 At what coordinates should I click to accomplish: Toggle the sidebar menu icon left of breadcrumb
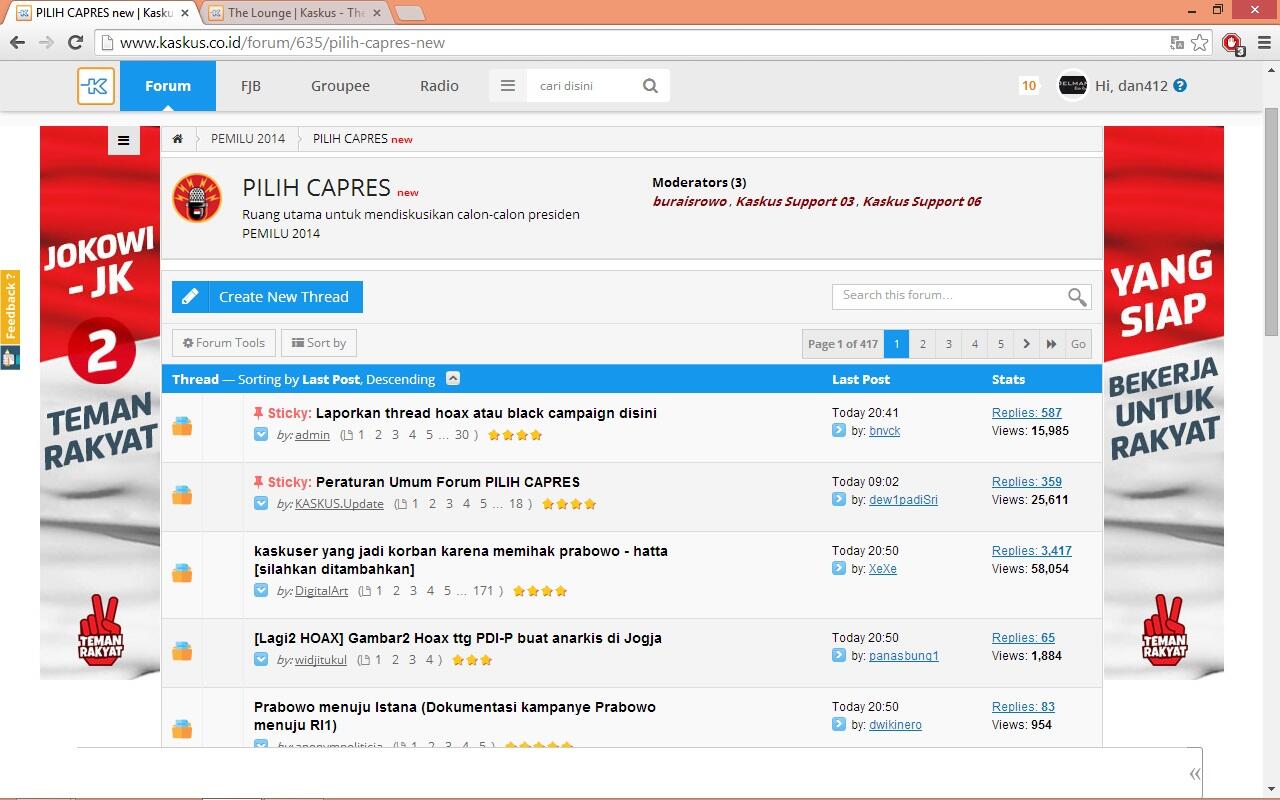point(123,141)
